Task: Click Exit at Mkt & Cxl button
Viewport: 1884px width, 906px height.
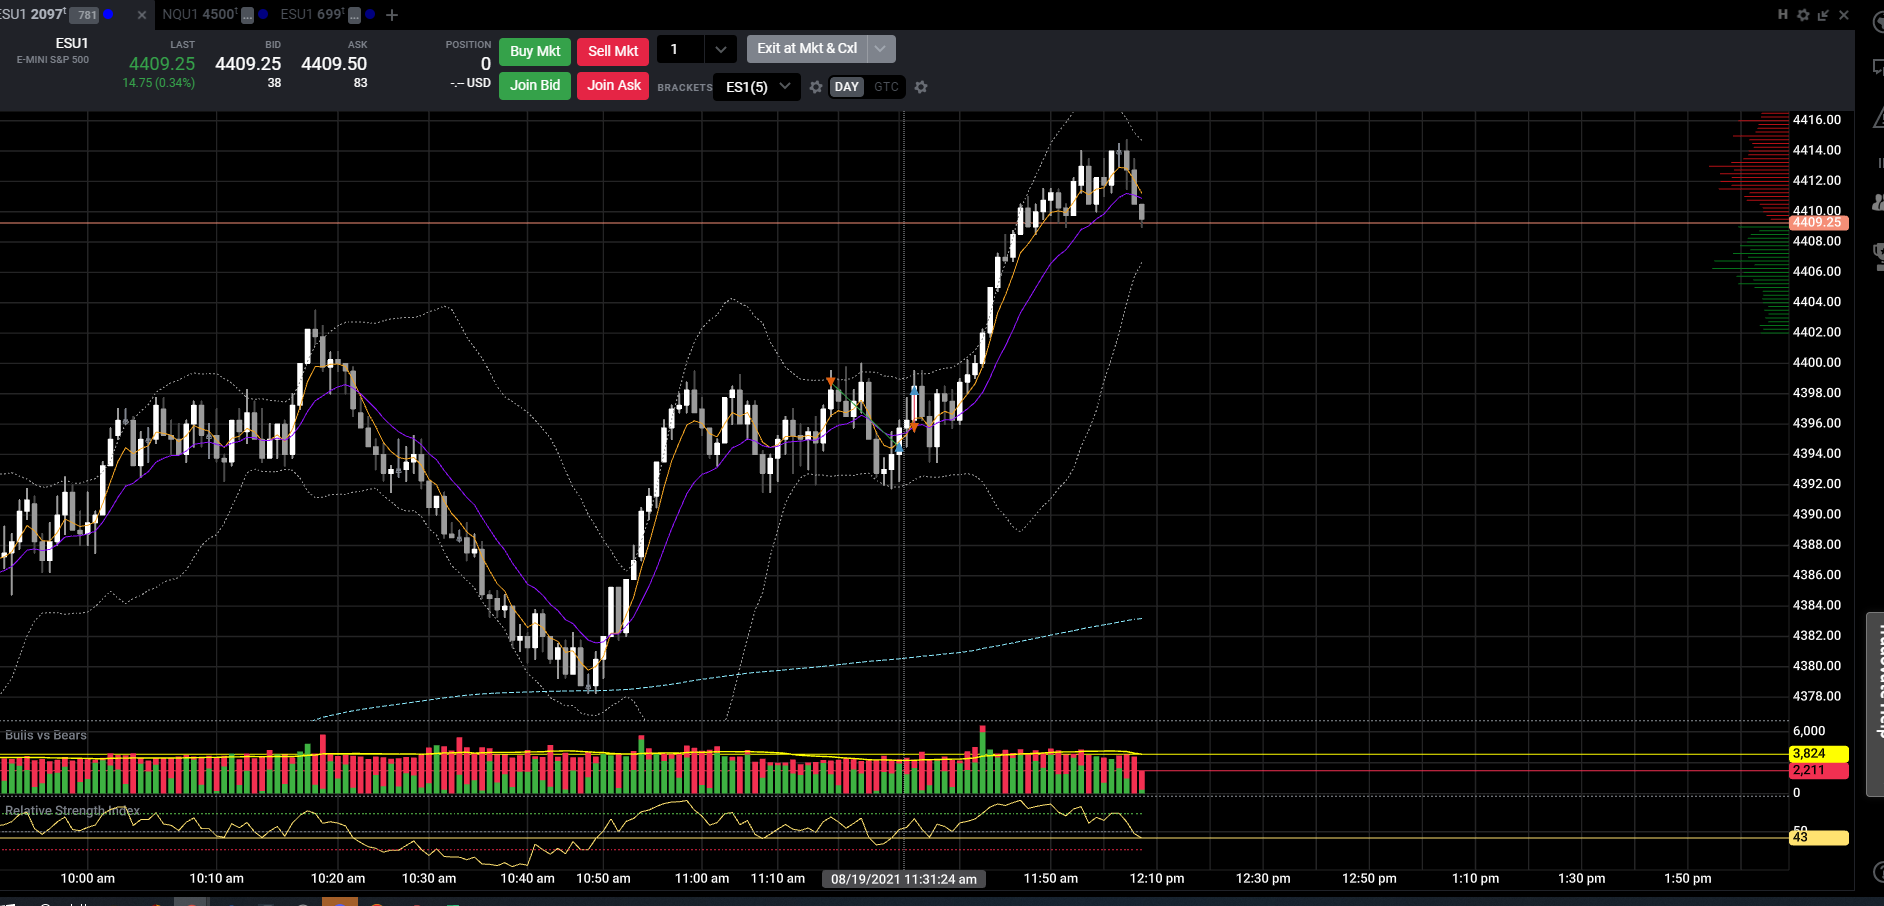Action: point(806,49)
